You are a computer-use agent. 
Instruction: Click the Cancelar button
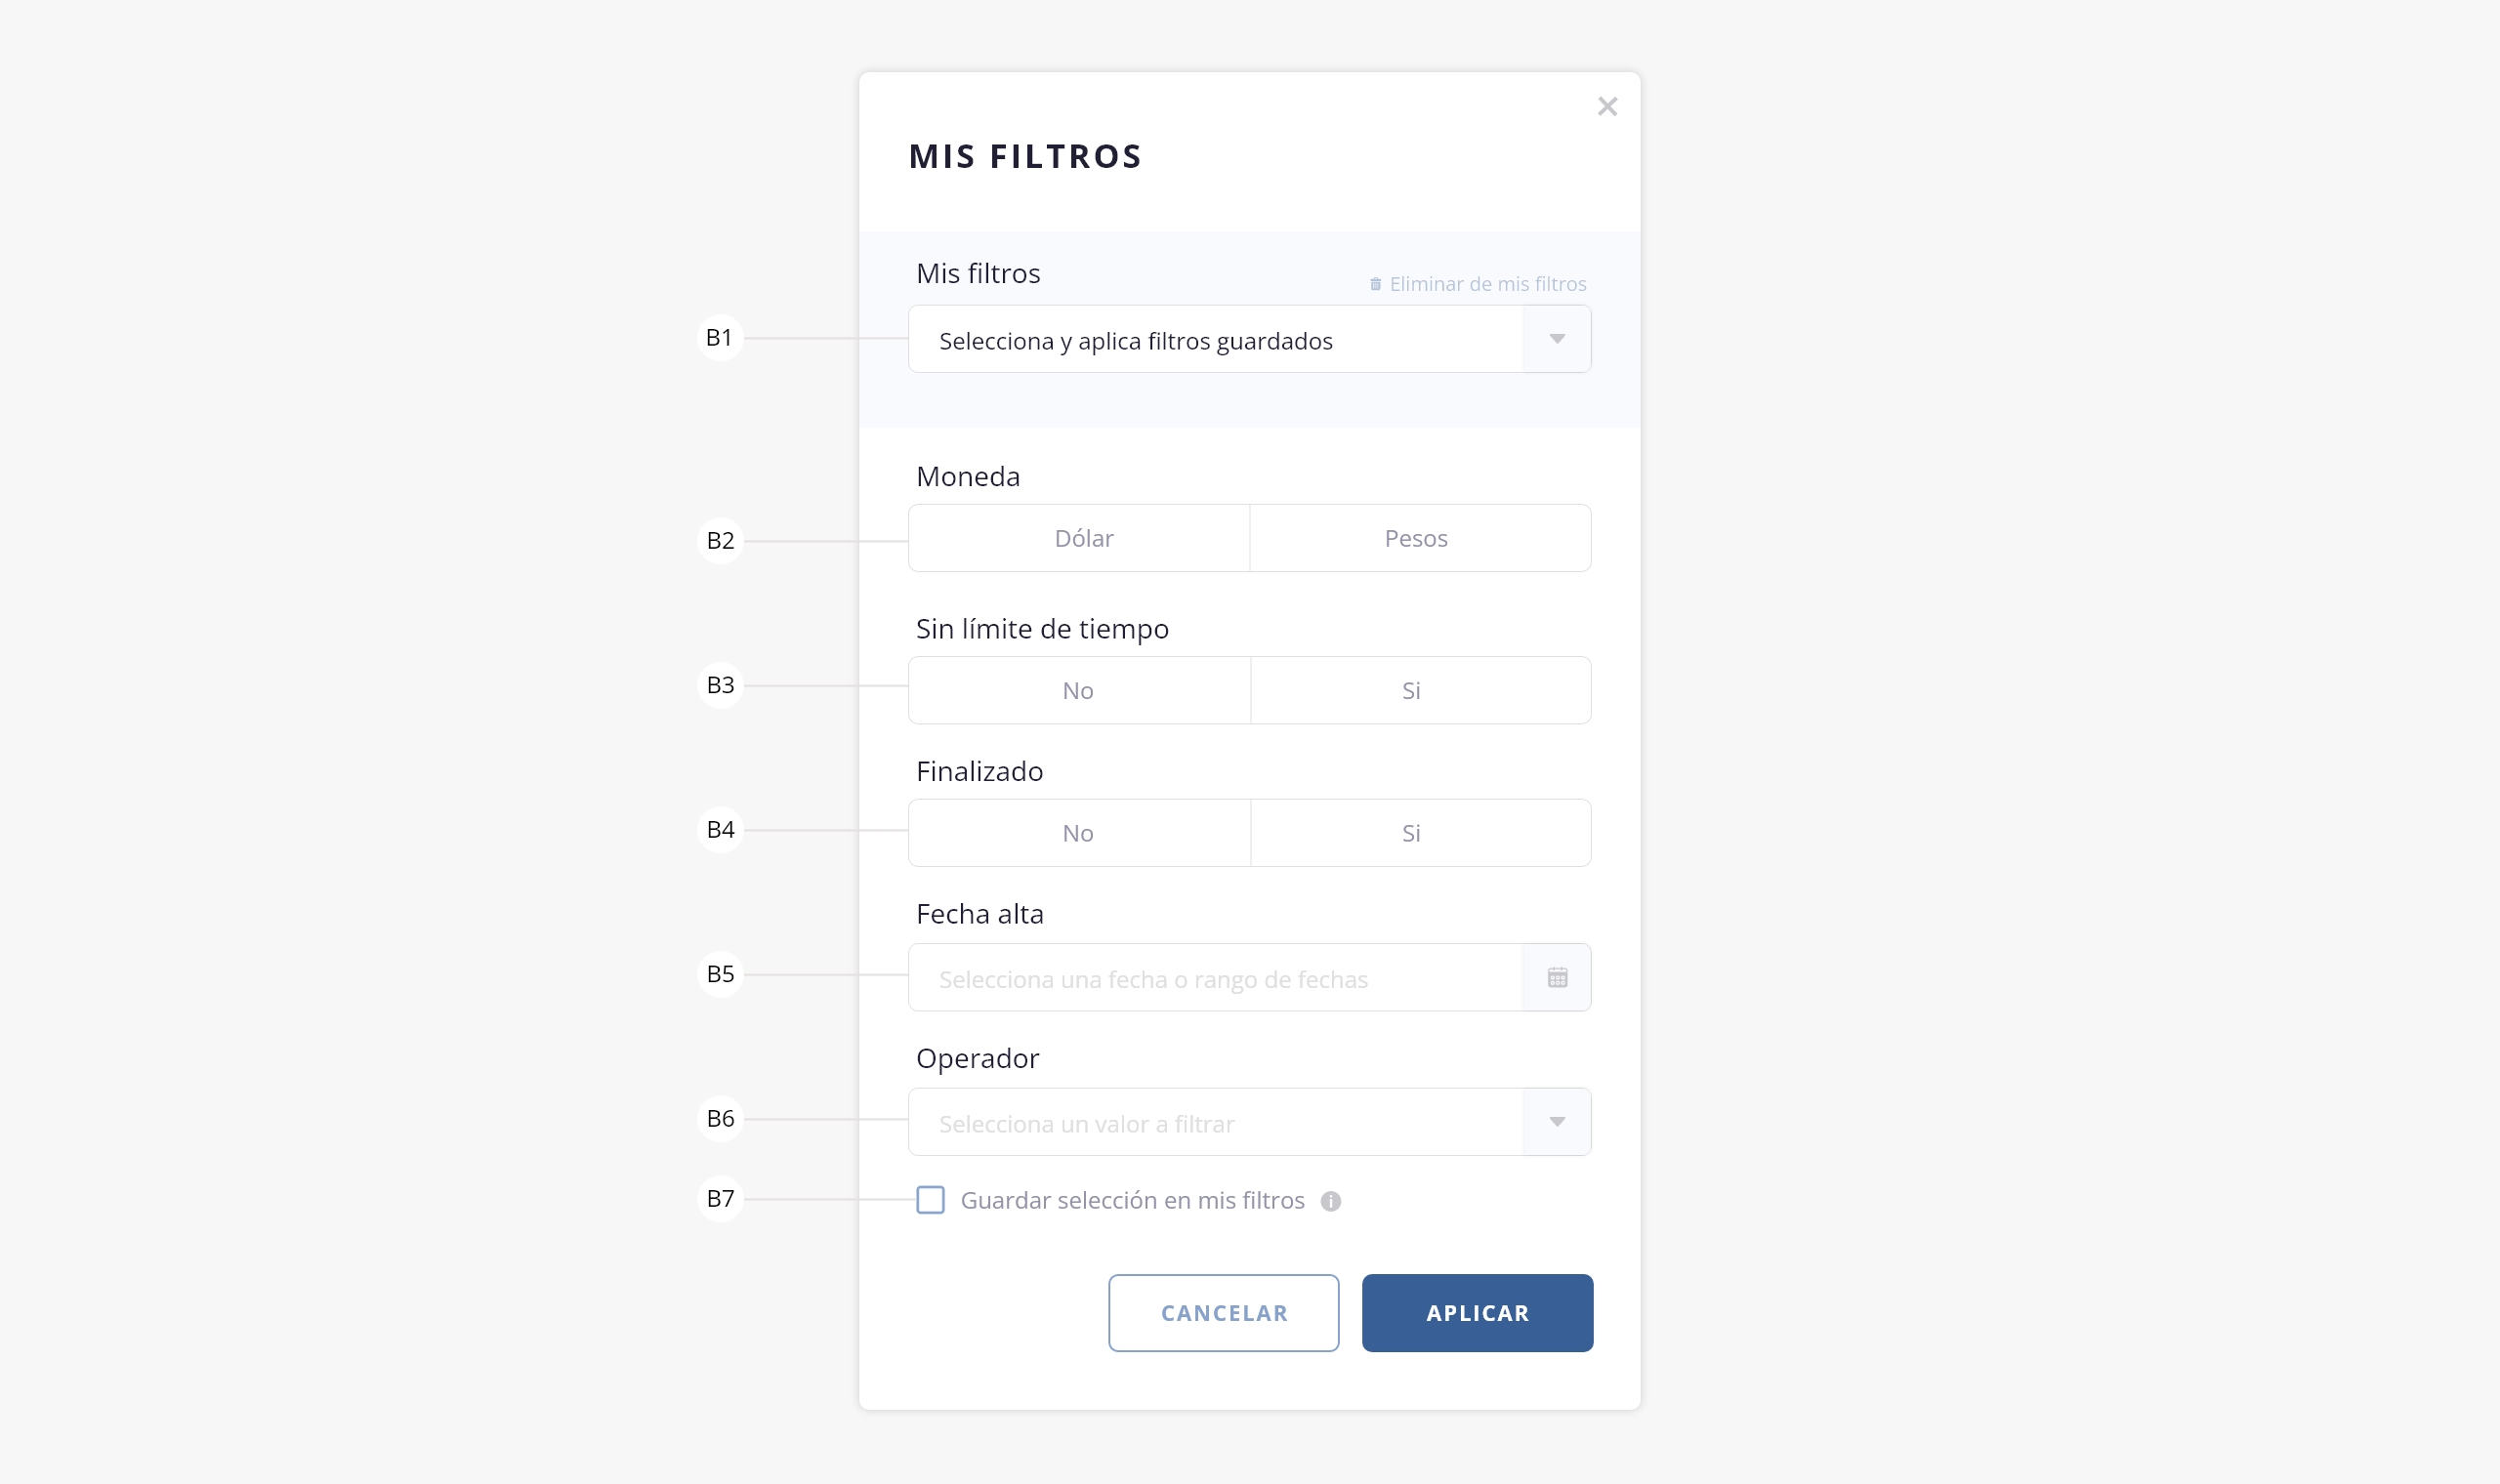pyautogui.click(x=1223, y=1313)
